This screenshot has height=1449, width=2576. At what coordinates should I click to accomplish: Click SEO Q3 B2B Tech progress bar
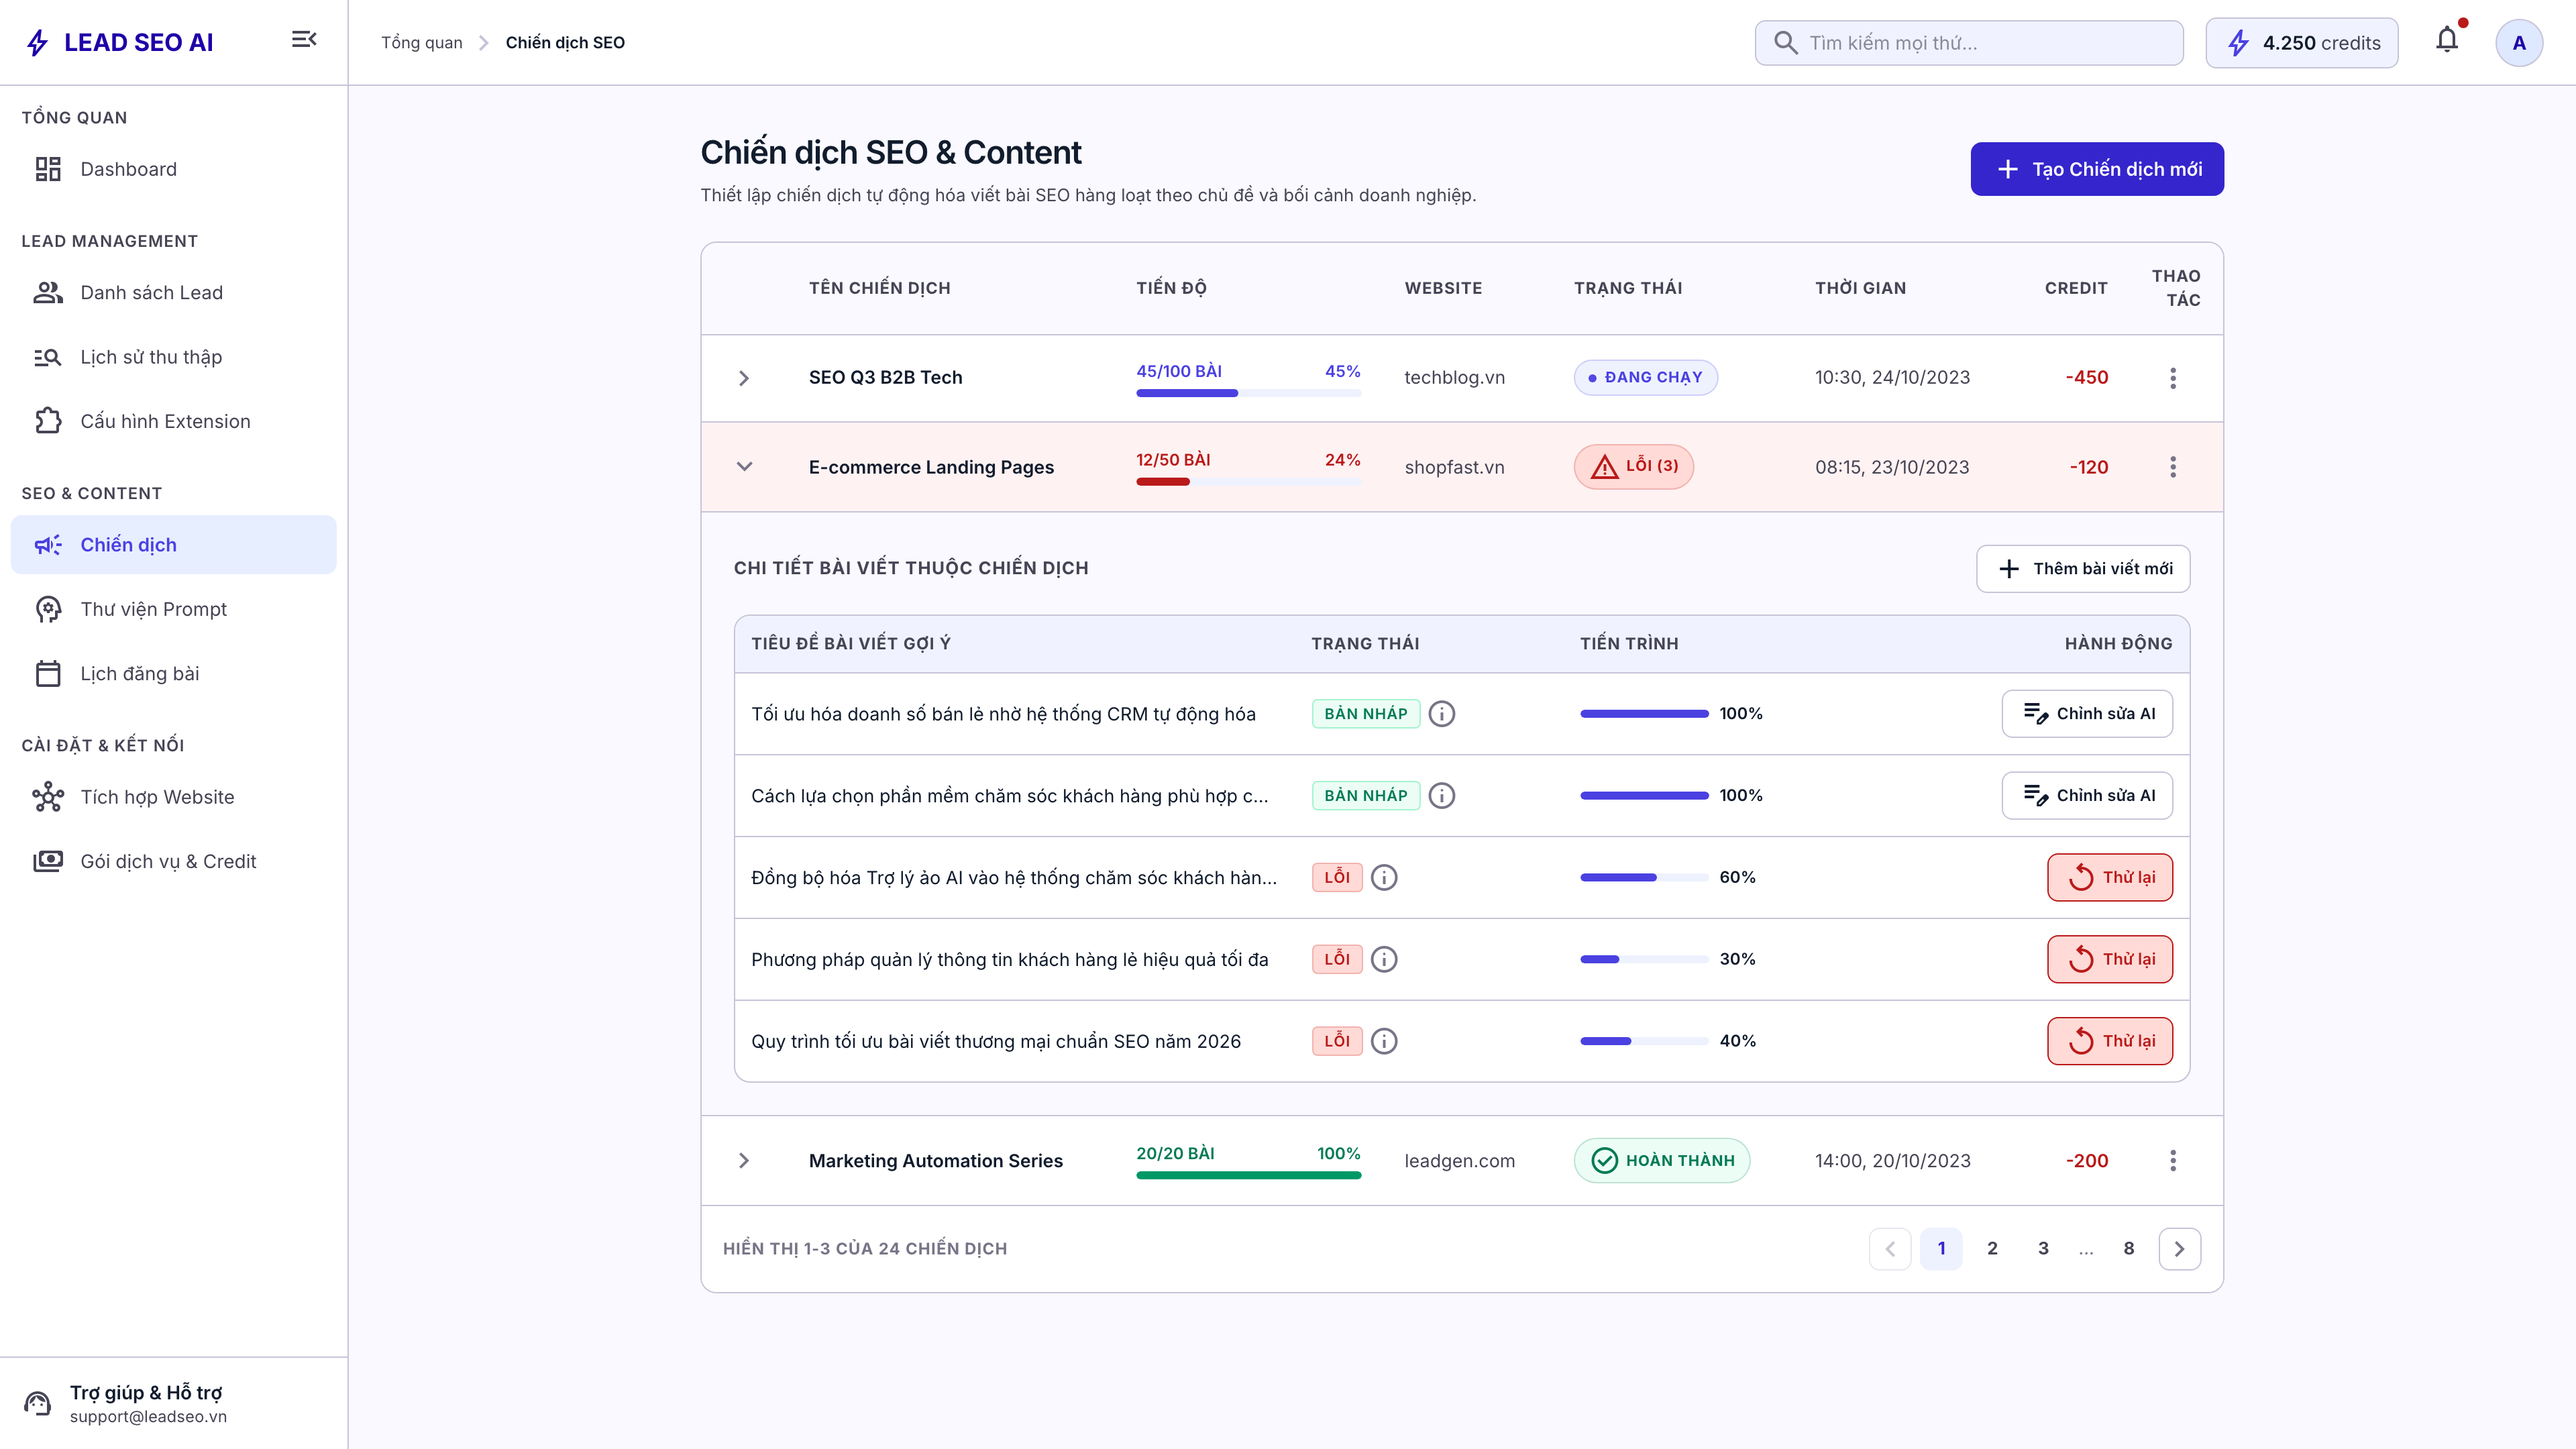(x=1248, y=393)
